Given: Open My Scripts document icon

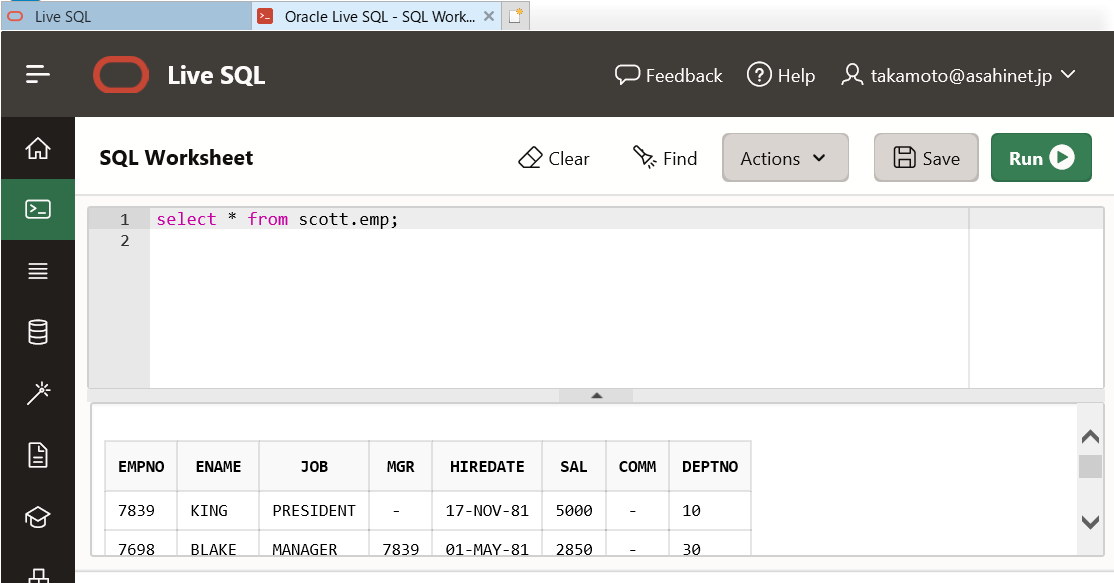Looking at the screenshot, I should [38, 454].
